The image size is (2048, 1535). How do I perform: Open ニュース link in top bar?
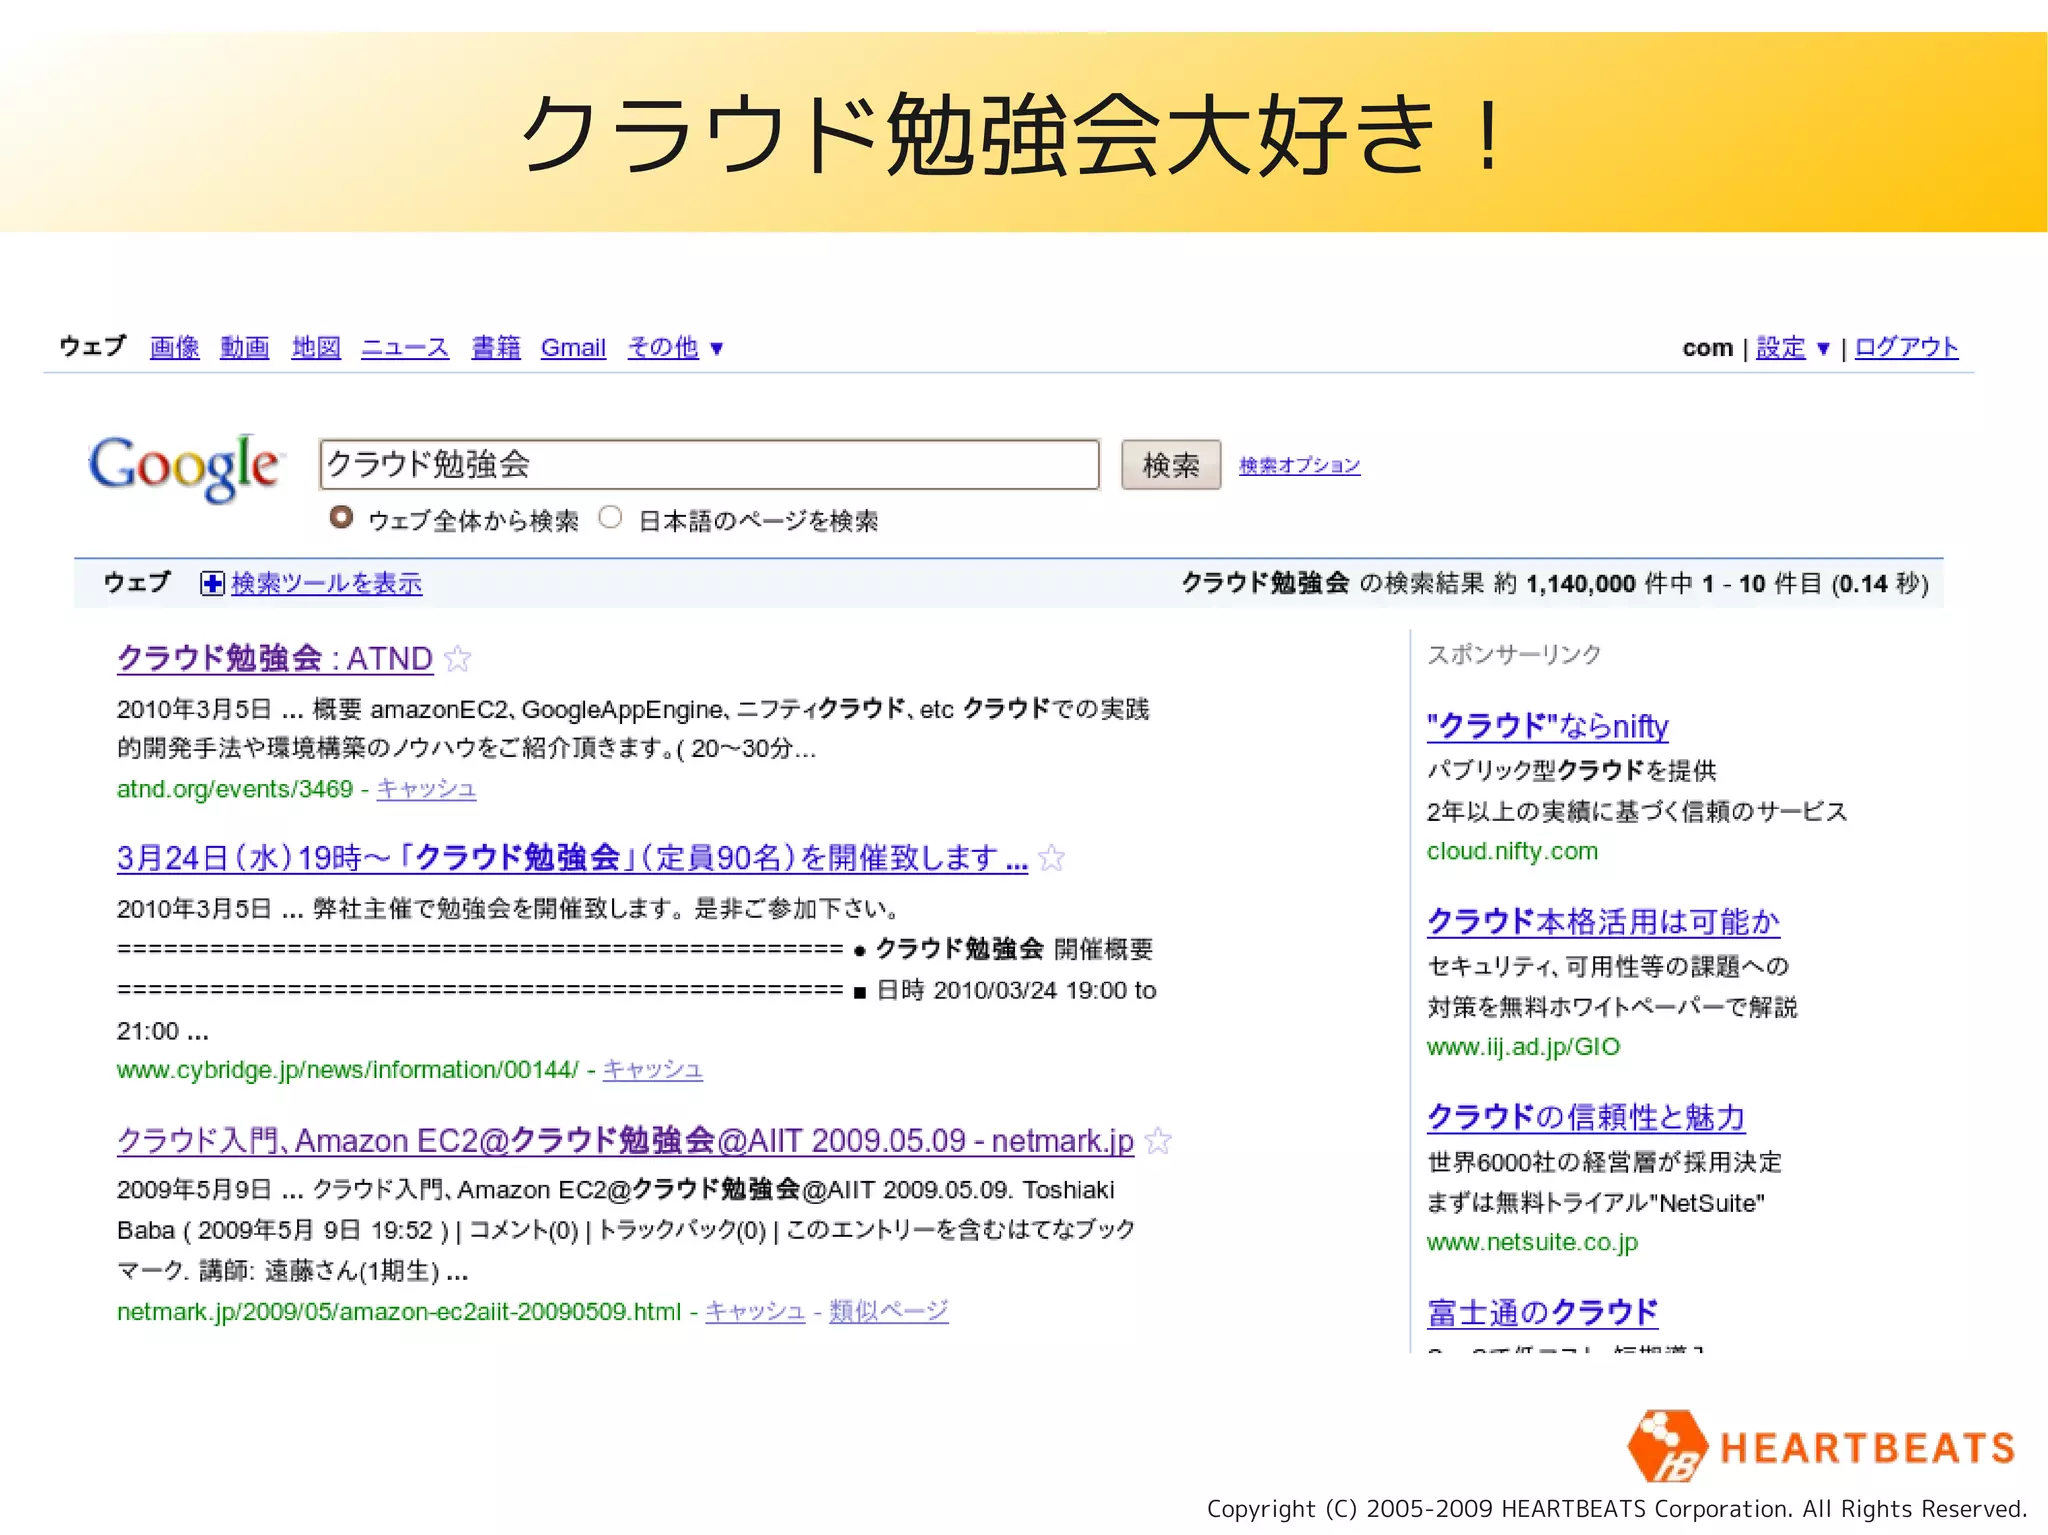pos(405,347)
